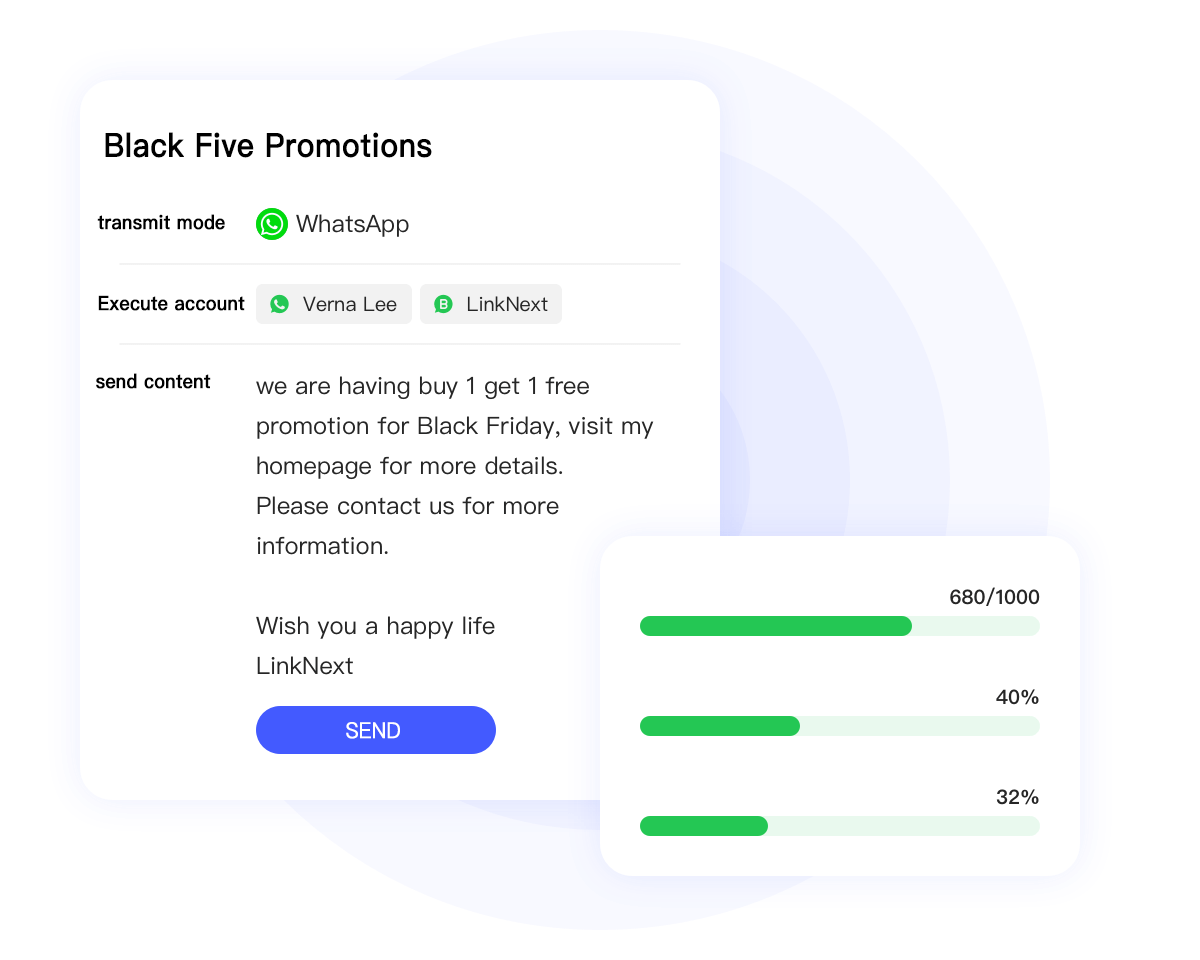The height and width of the screenshot is (960, 1200).
Task: Click the 680/1000 progress bar
Action: [x=839, y=626]
